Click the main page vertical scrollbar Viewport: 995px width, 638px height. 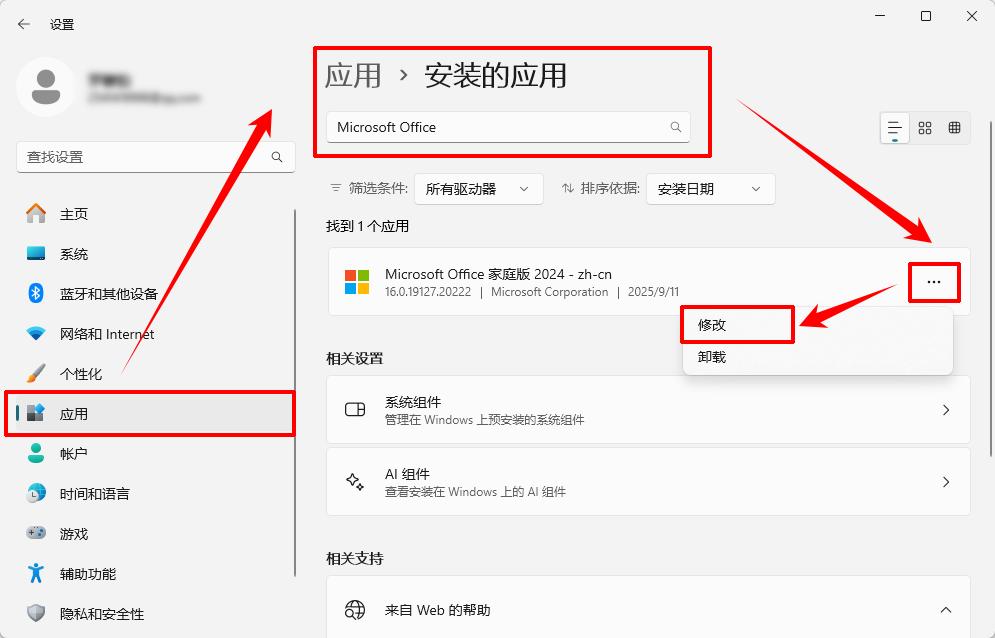pyautogui.click(x=991, y=288)
